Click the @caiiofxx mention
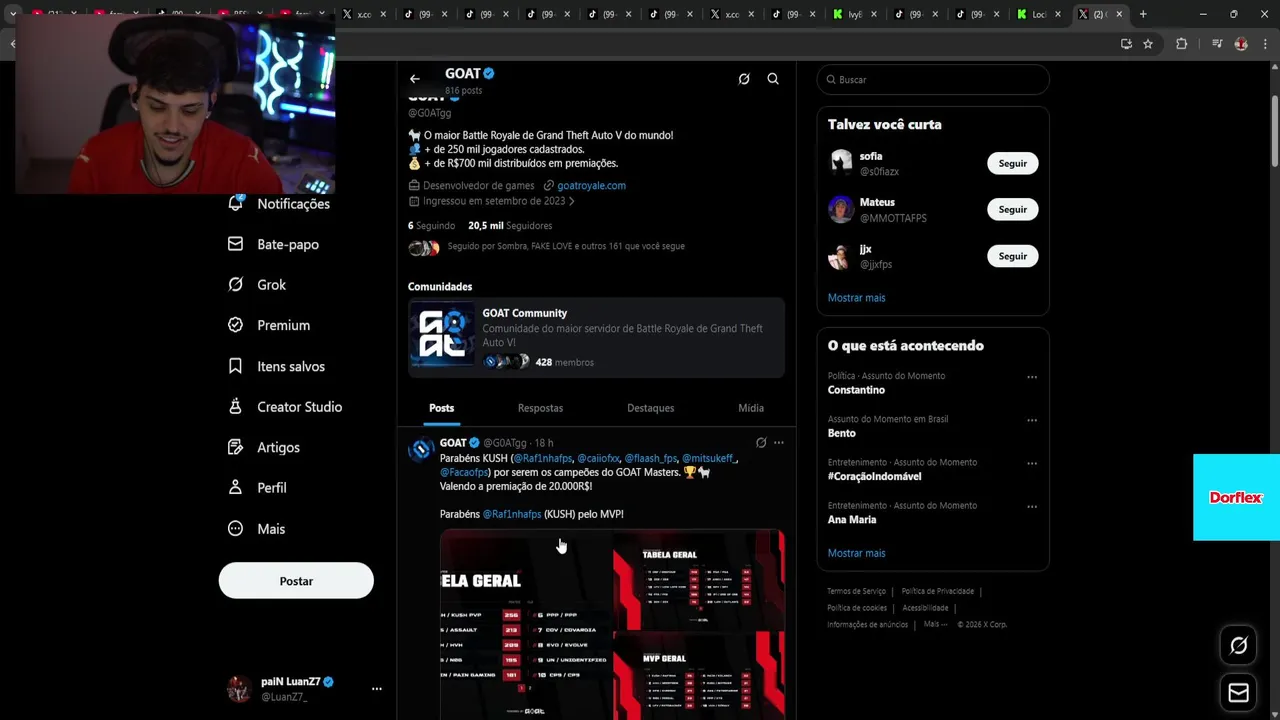The width and height of the screenshot is (1280, 720). (x=598, y=458)
